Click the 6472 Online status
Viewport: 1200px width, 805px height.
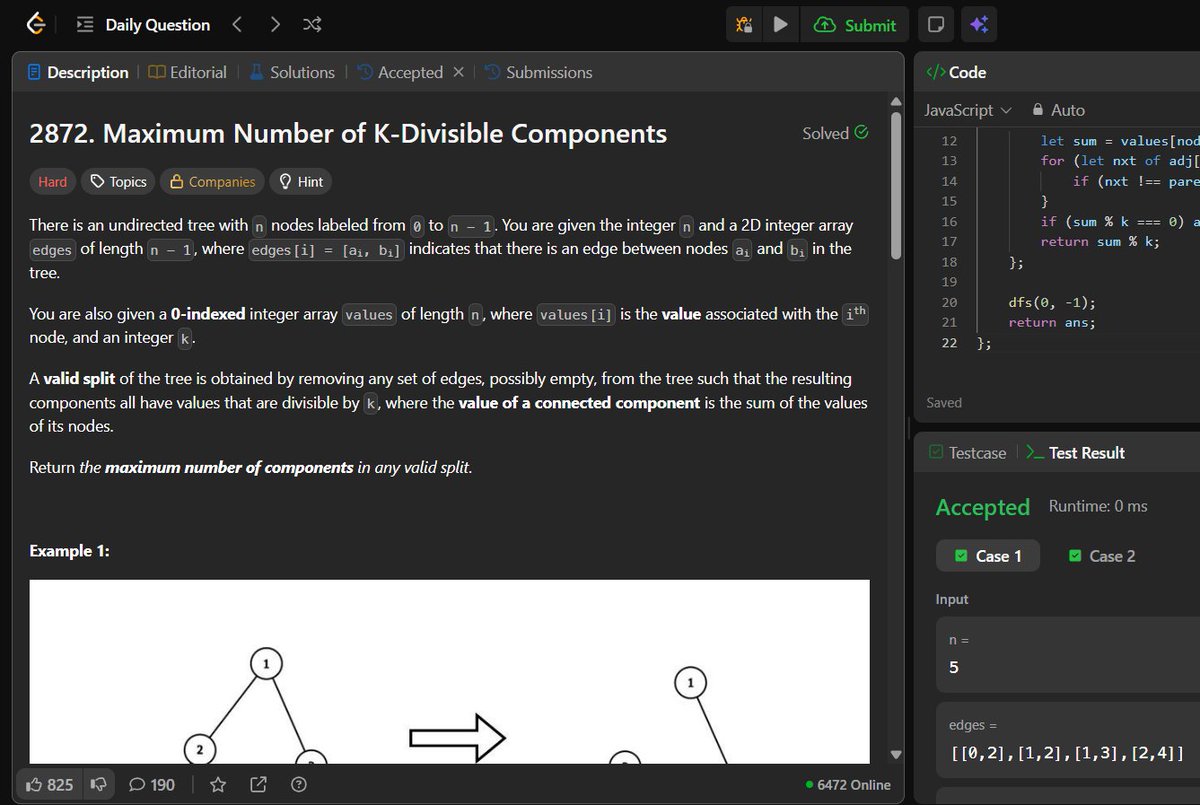[x=848, y=785]
